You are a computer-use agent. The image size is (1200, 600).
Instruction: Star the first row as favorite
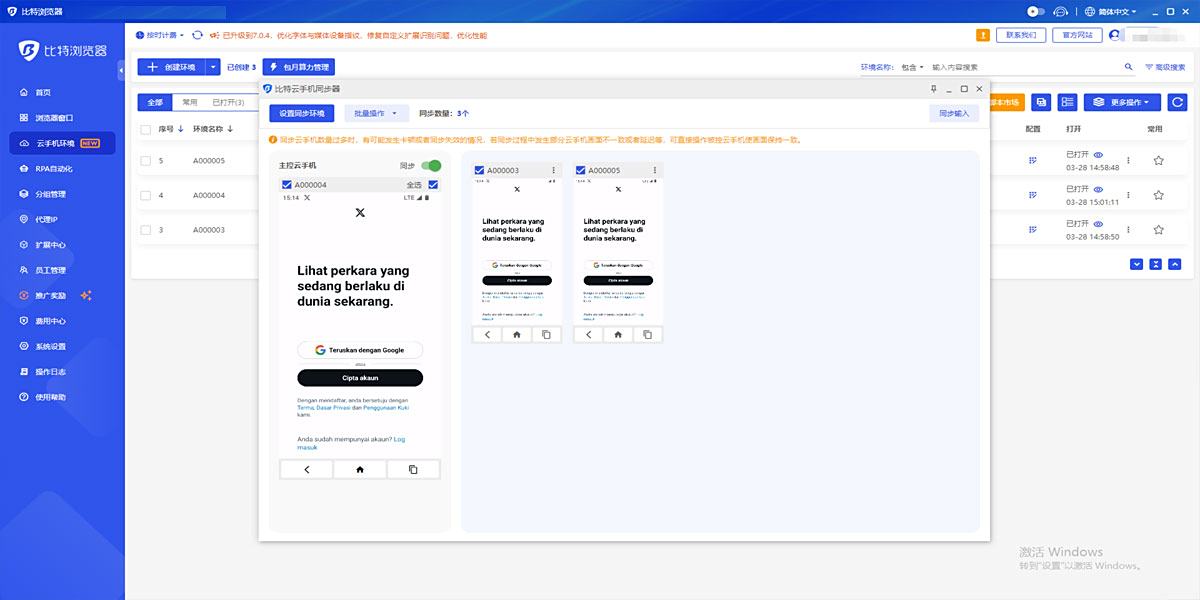(1158, 160)
